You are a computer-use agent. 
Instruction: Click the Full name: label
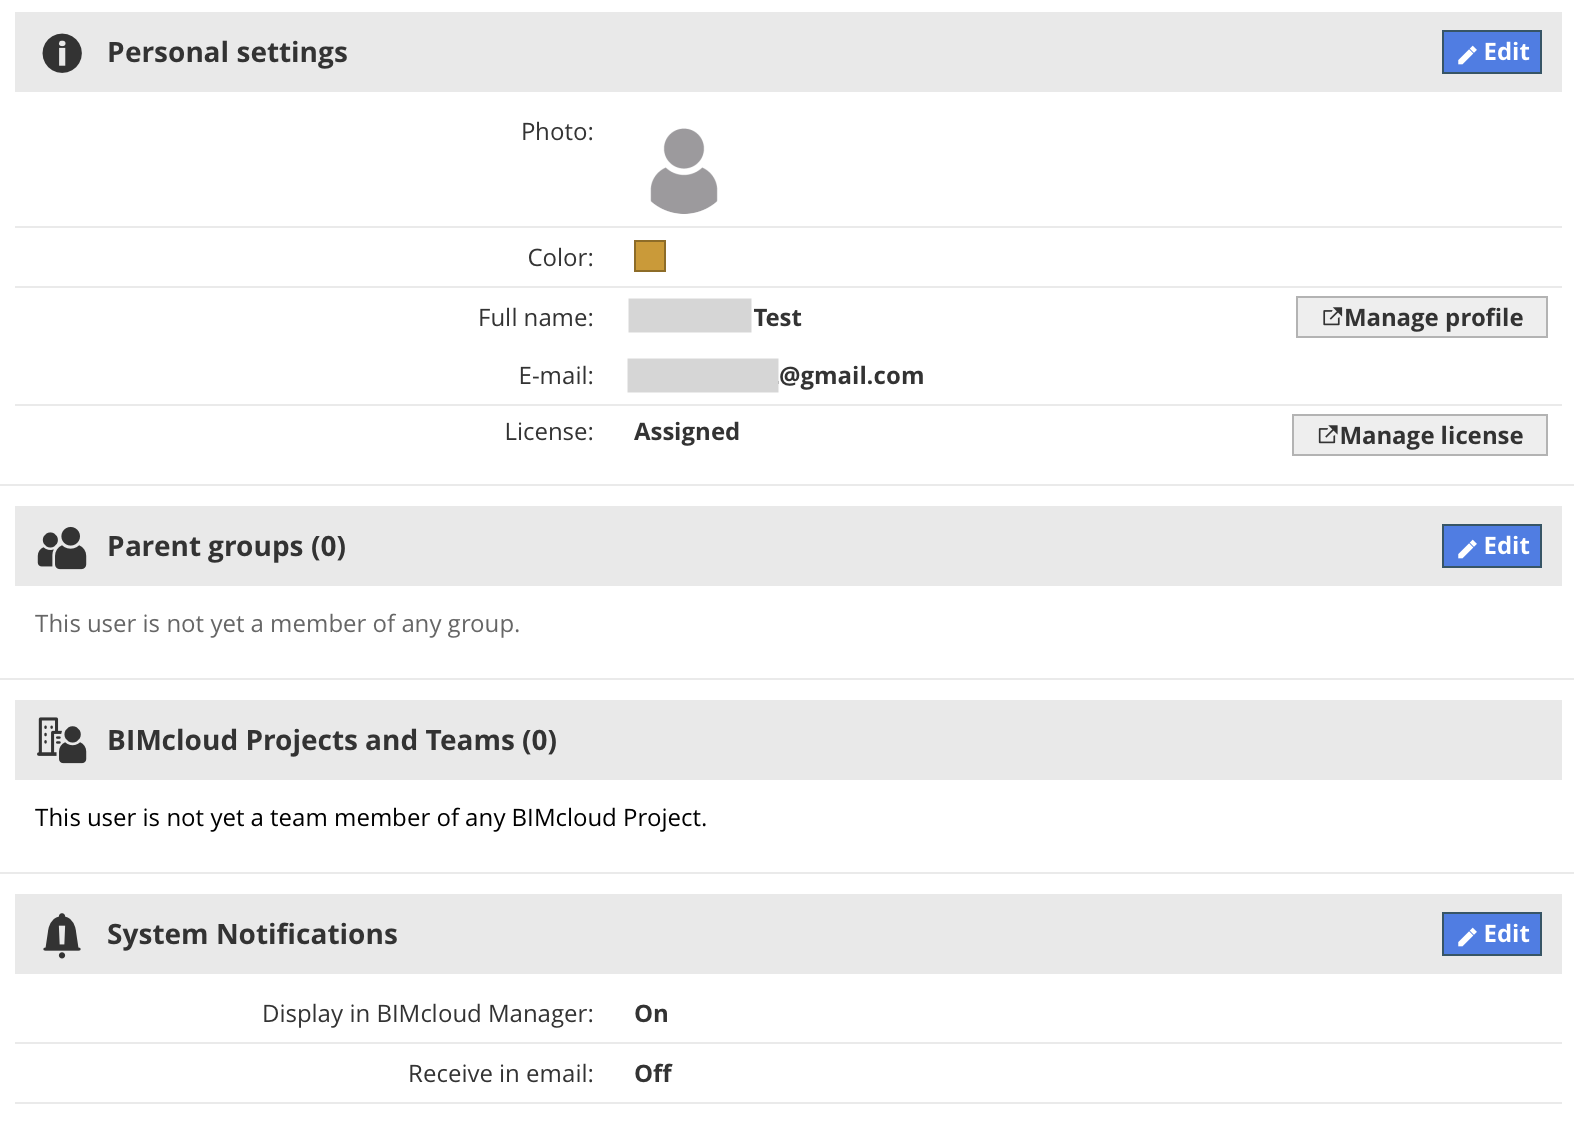535,317
